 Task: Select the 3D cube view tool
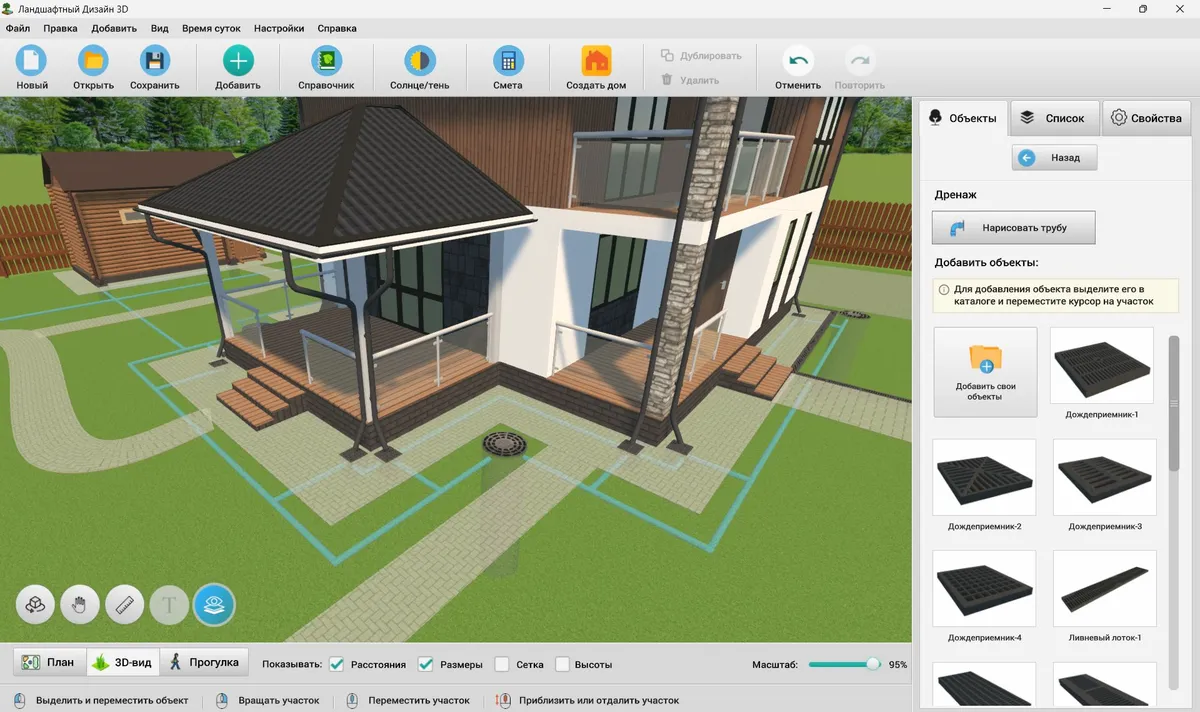35,604
